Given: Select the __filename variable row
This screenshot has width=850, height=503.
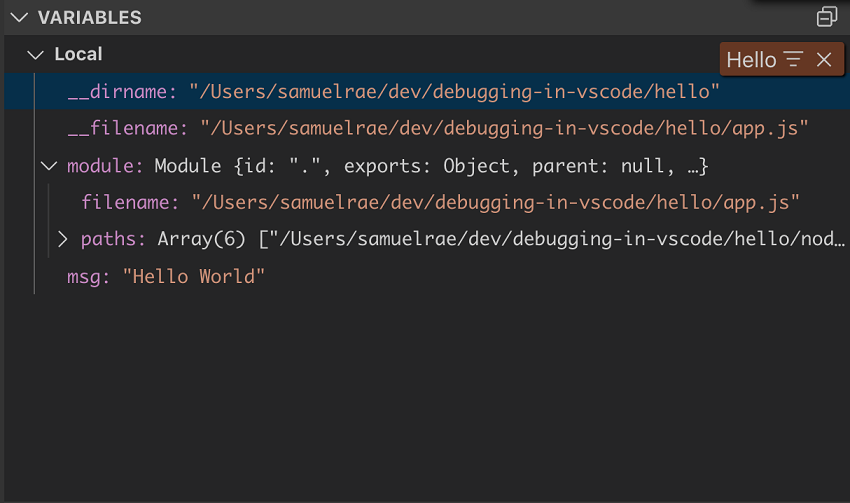Looking at the screenshot, I should point(427,128).
